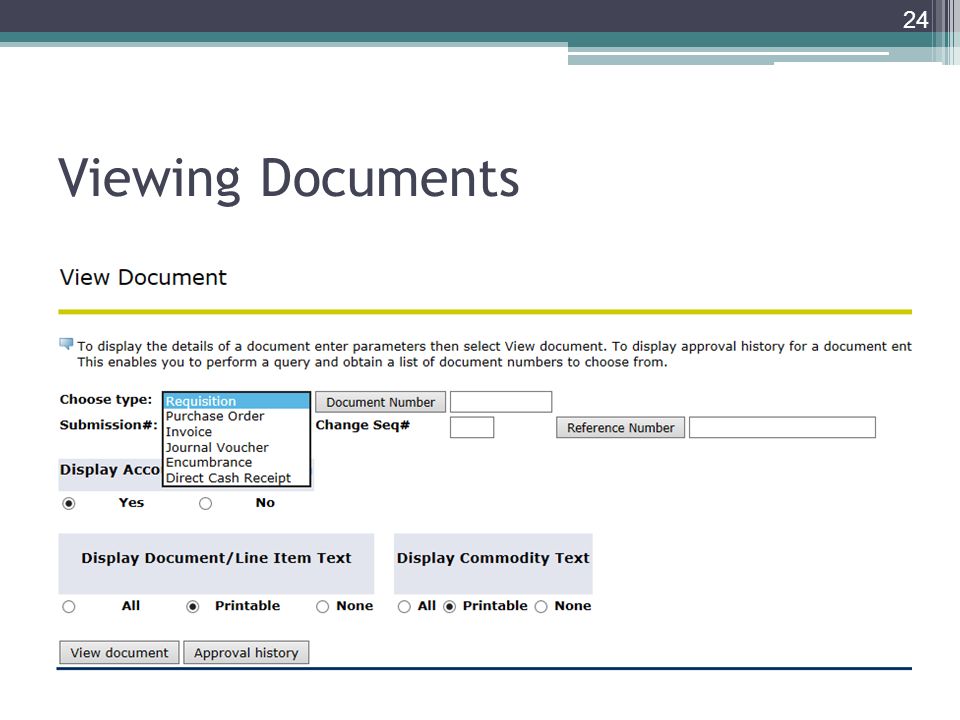This screenshot has height=720, width=960.
Task: Click the Display Document/Line Item Text heading
Action: 216,558
